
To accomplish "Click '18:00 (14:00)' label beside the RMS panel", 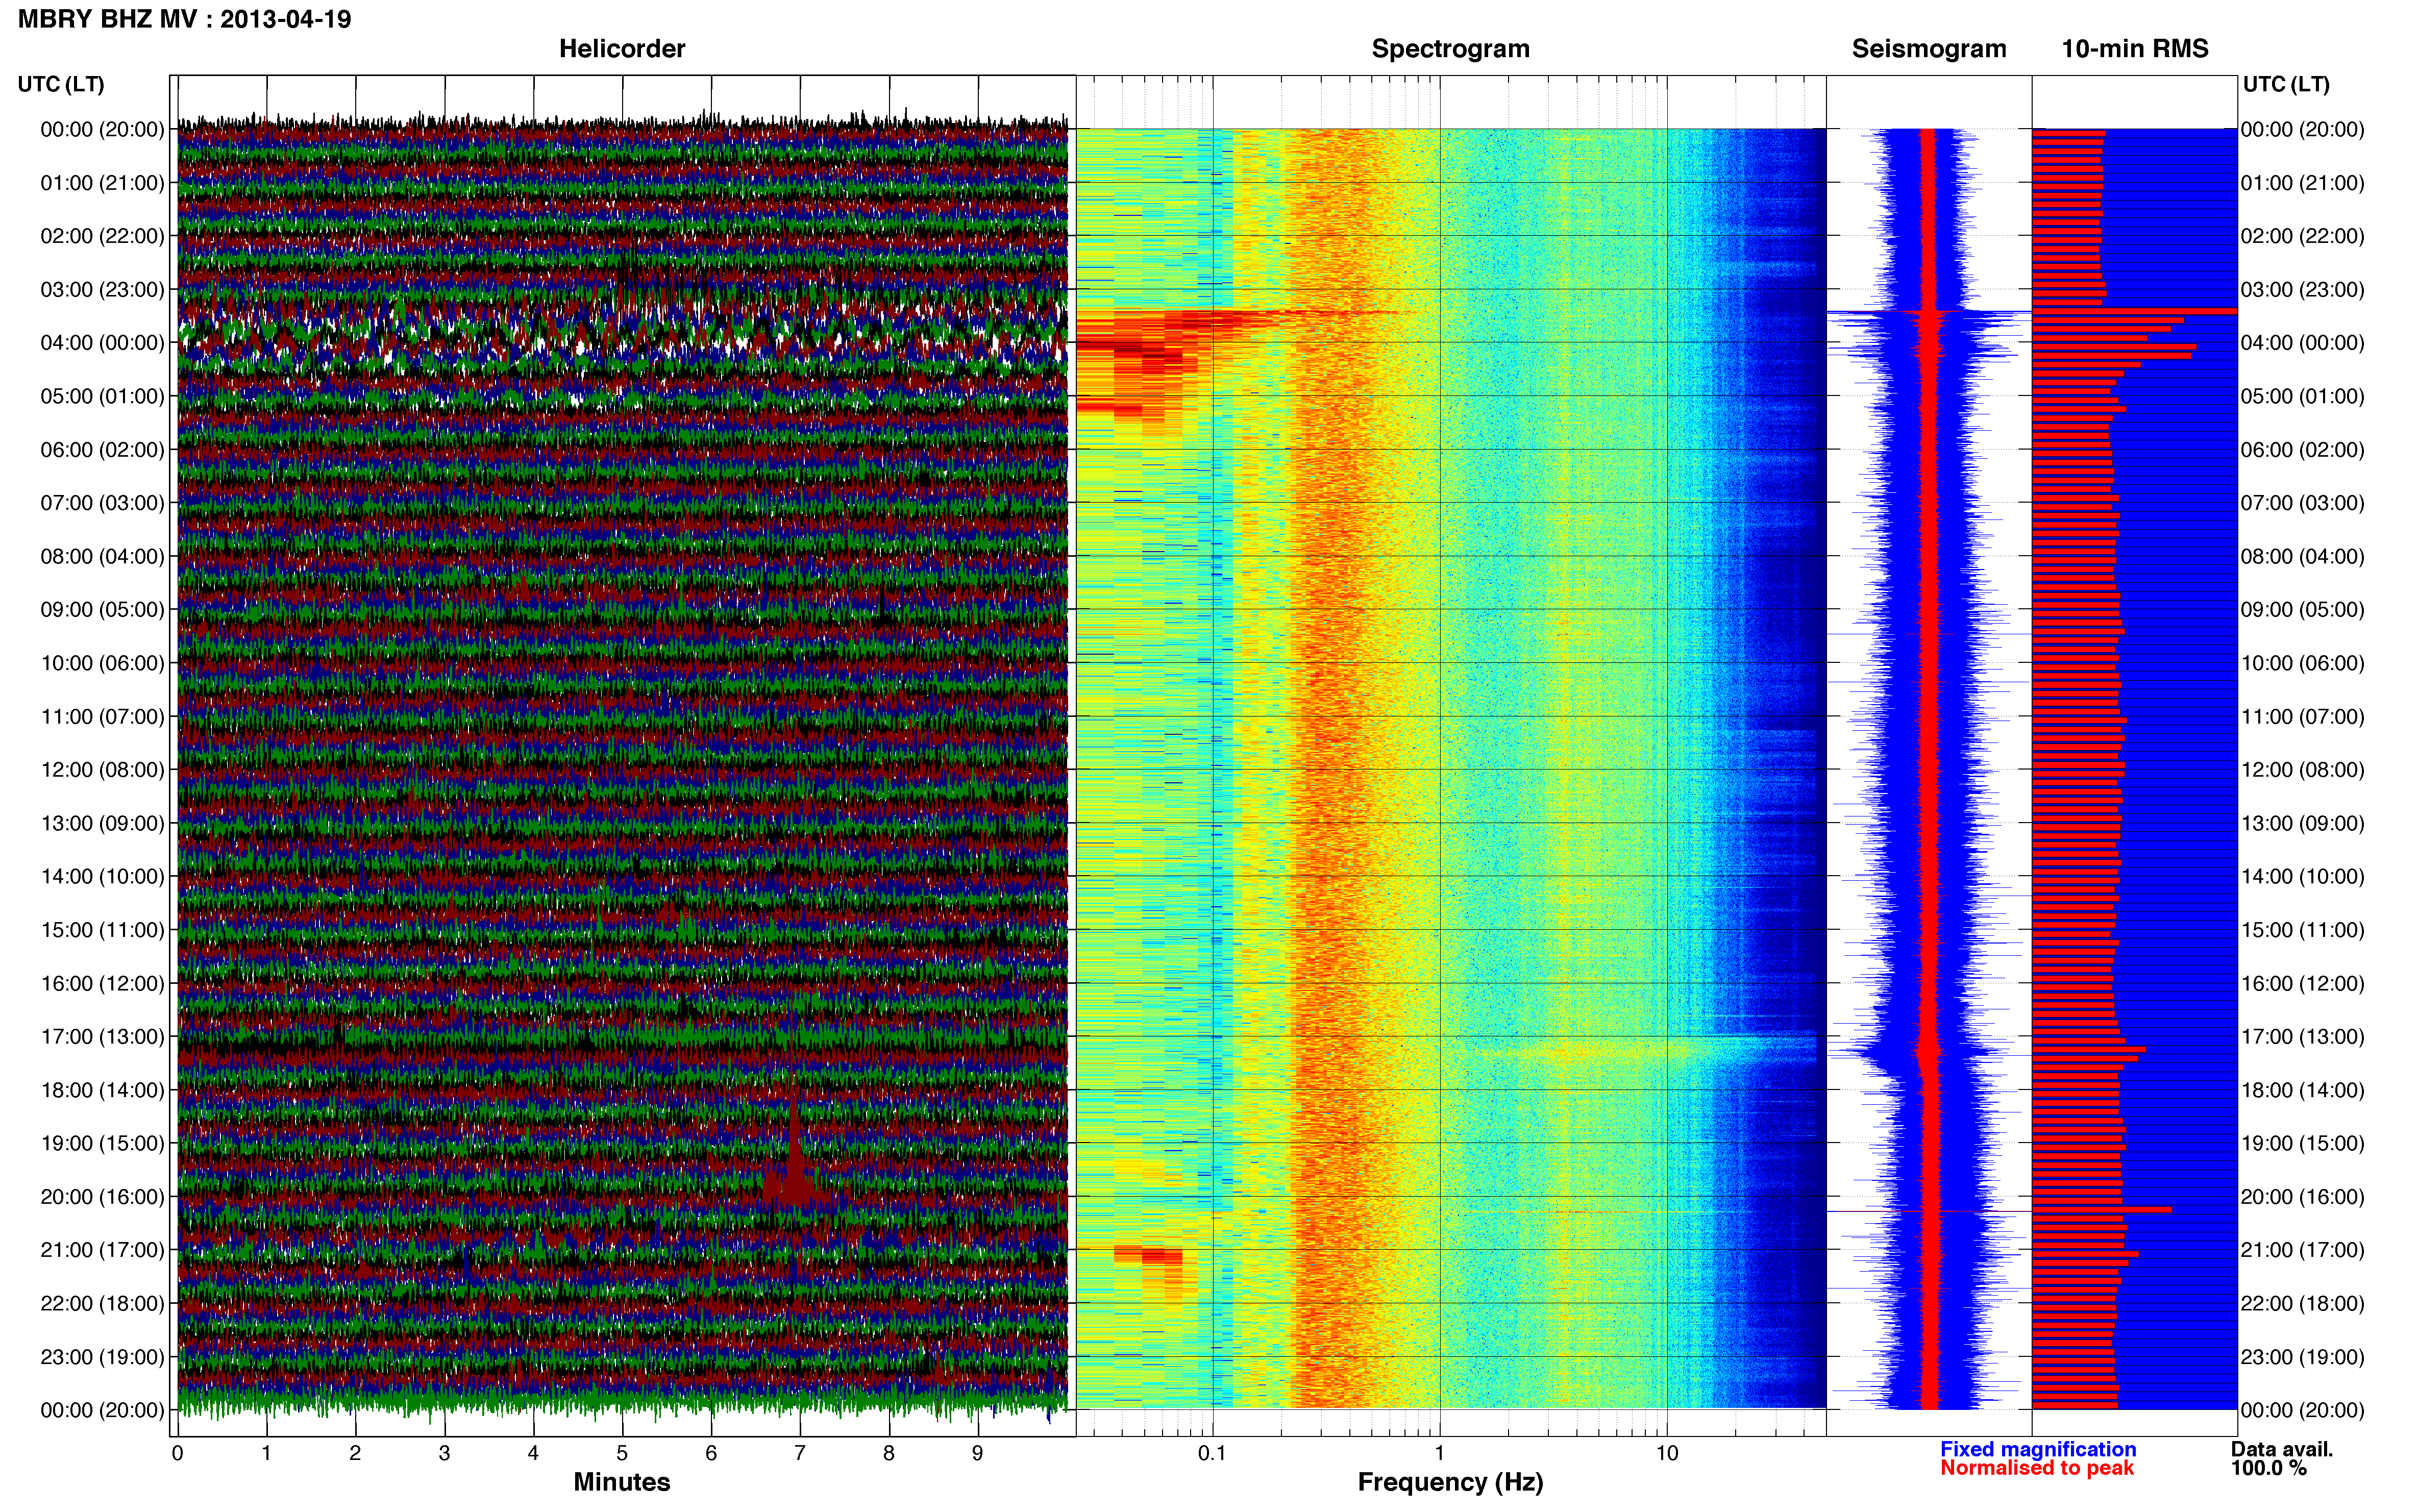I will click(x=2303, y=1090).
